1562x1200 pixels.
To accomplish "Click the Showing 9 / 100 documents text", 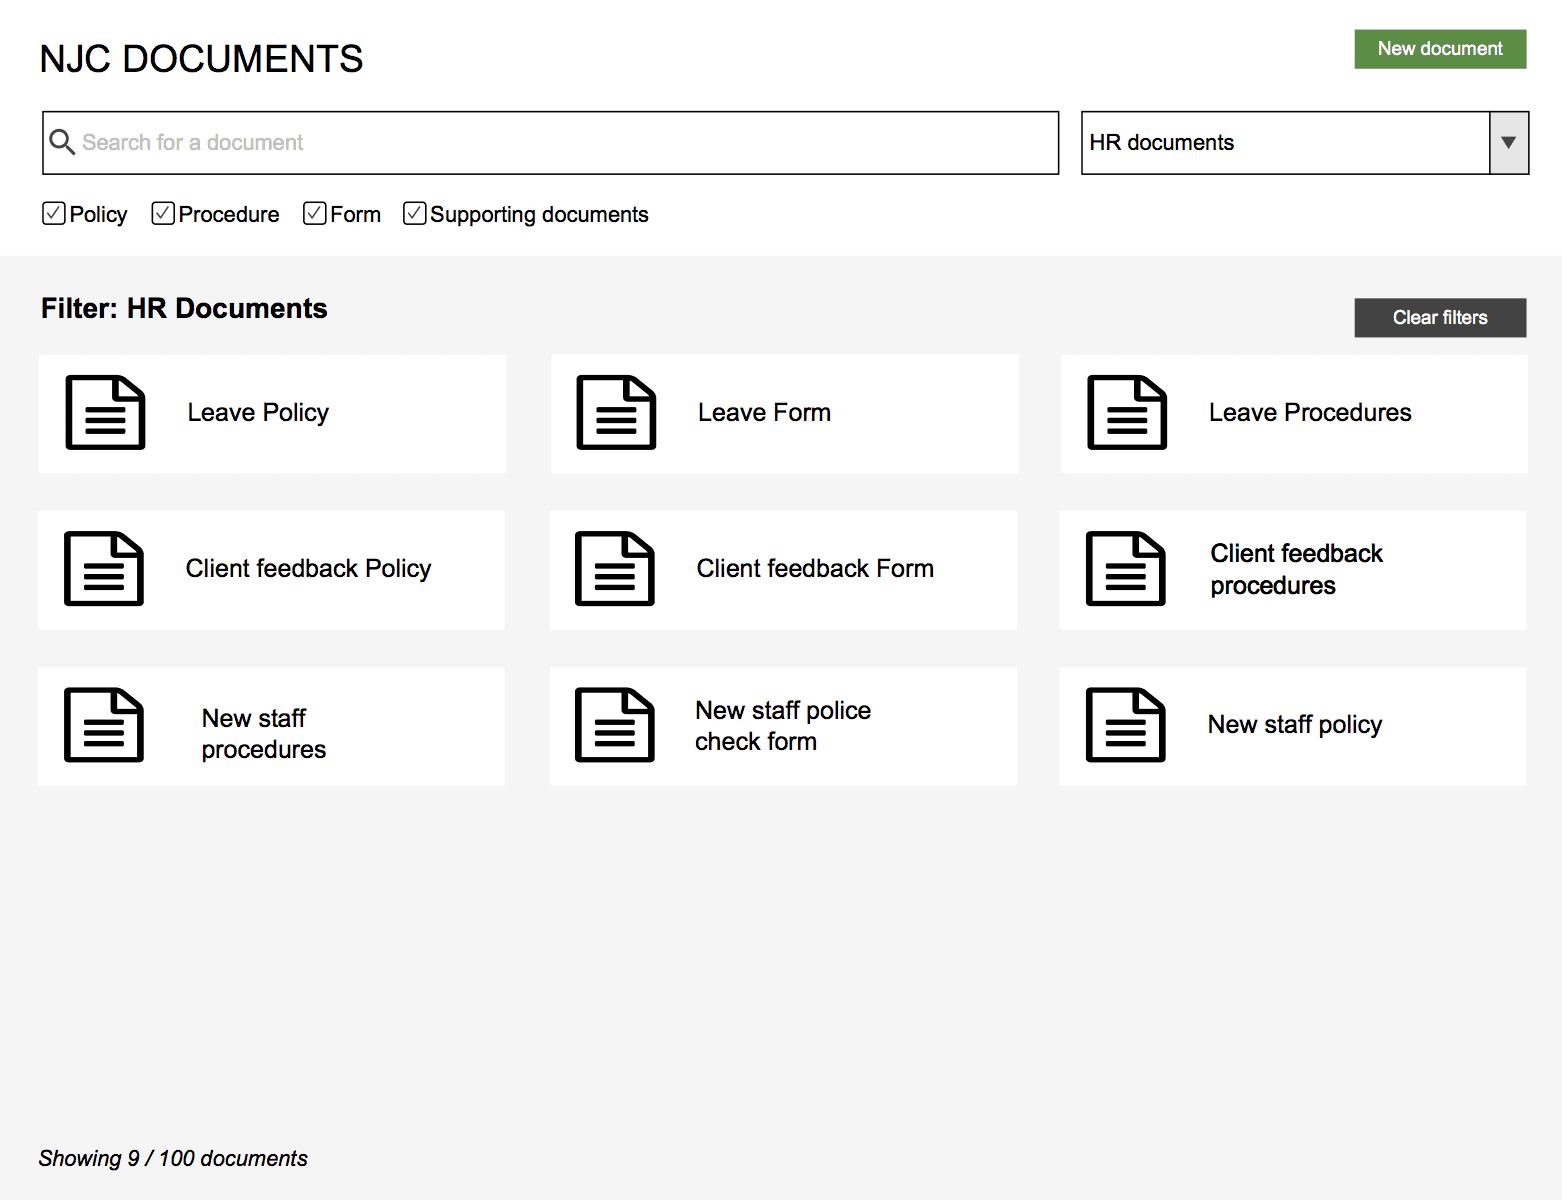I will [x=173, y=1158].
